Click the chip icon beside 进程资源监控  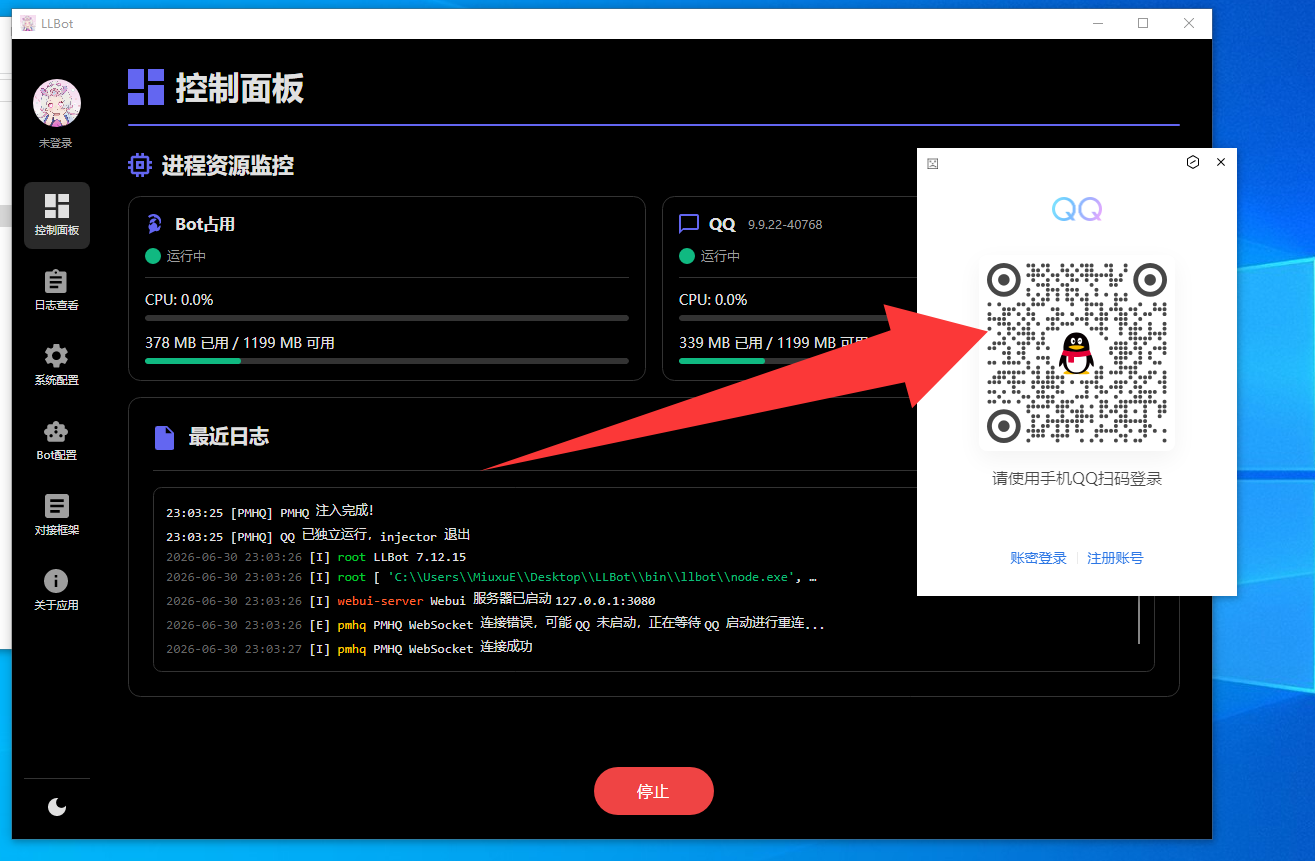click(x=140, y=165)
